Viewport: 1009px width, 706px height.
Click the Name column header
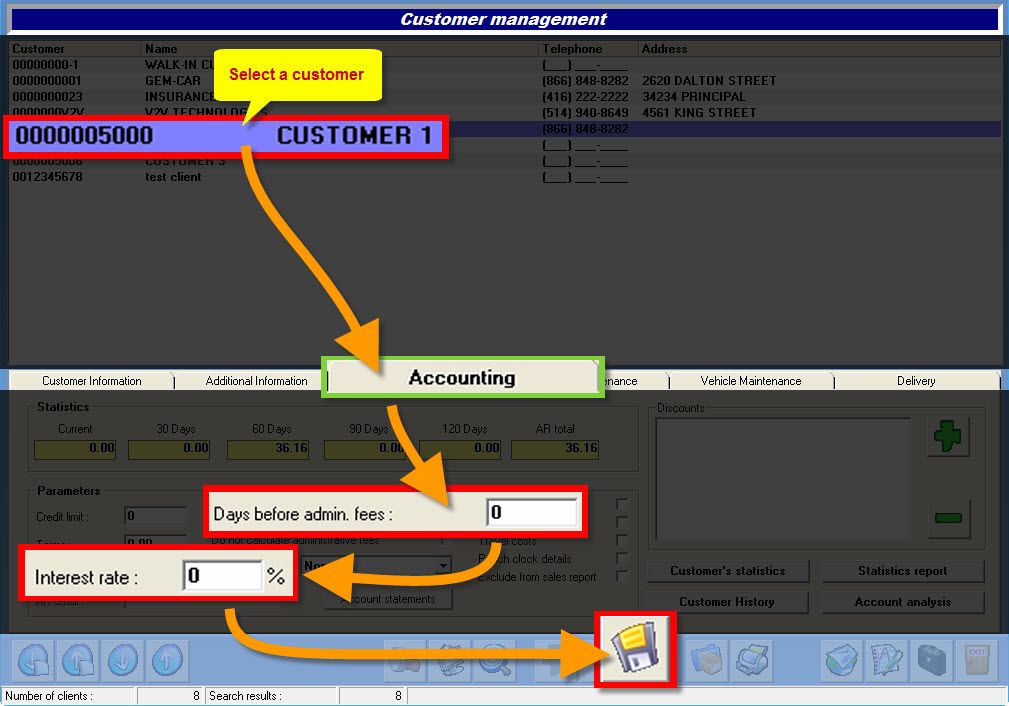click(x=340, y=49)
